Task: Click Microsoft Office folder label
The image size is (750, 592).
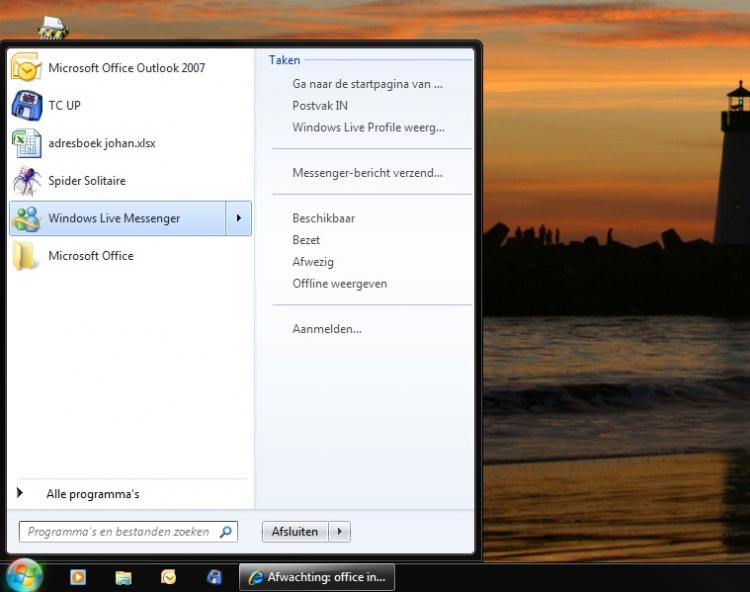Action: (91, 256)
